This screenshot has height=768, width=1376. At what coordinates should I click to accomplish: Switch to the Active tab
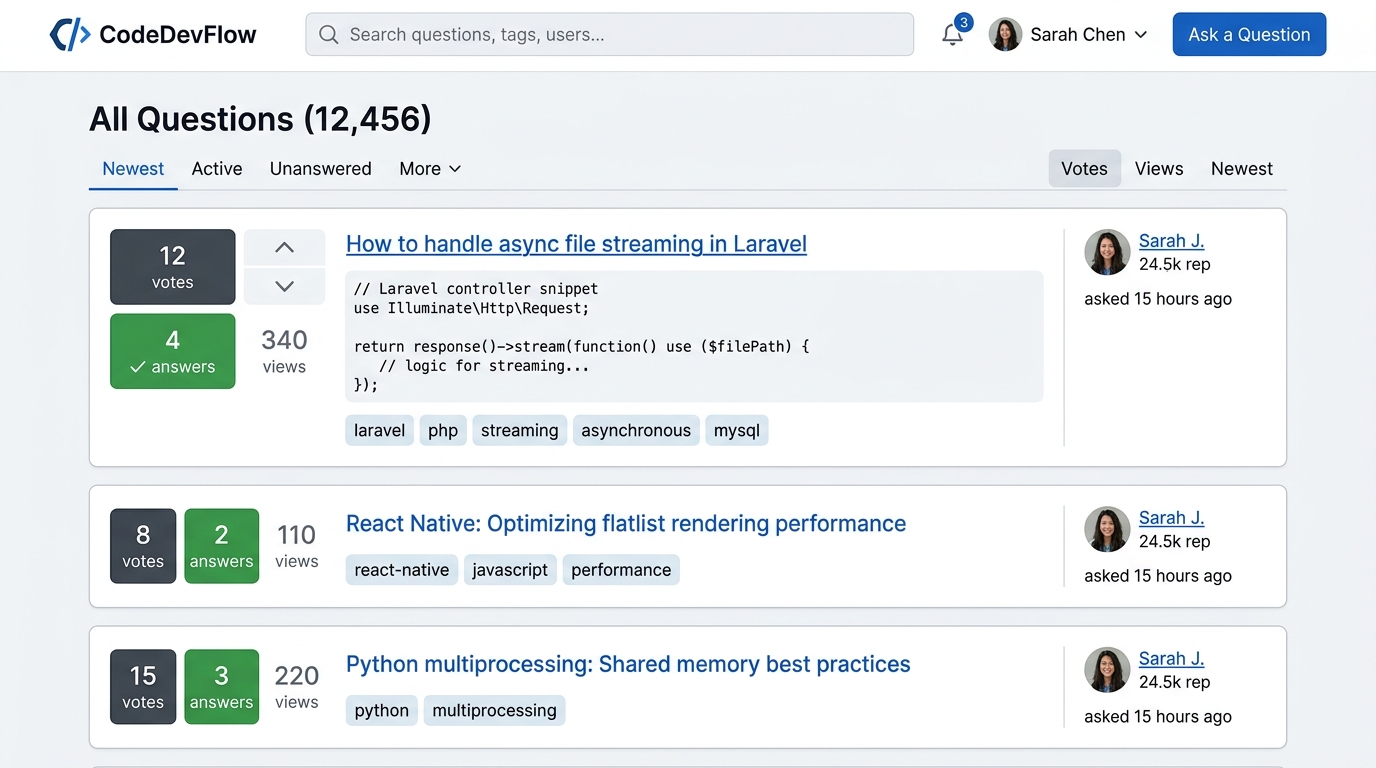point(217,169)
